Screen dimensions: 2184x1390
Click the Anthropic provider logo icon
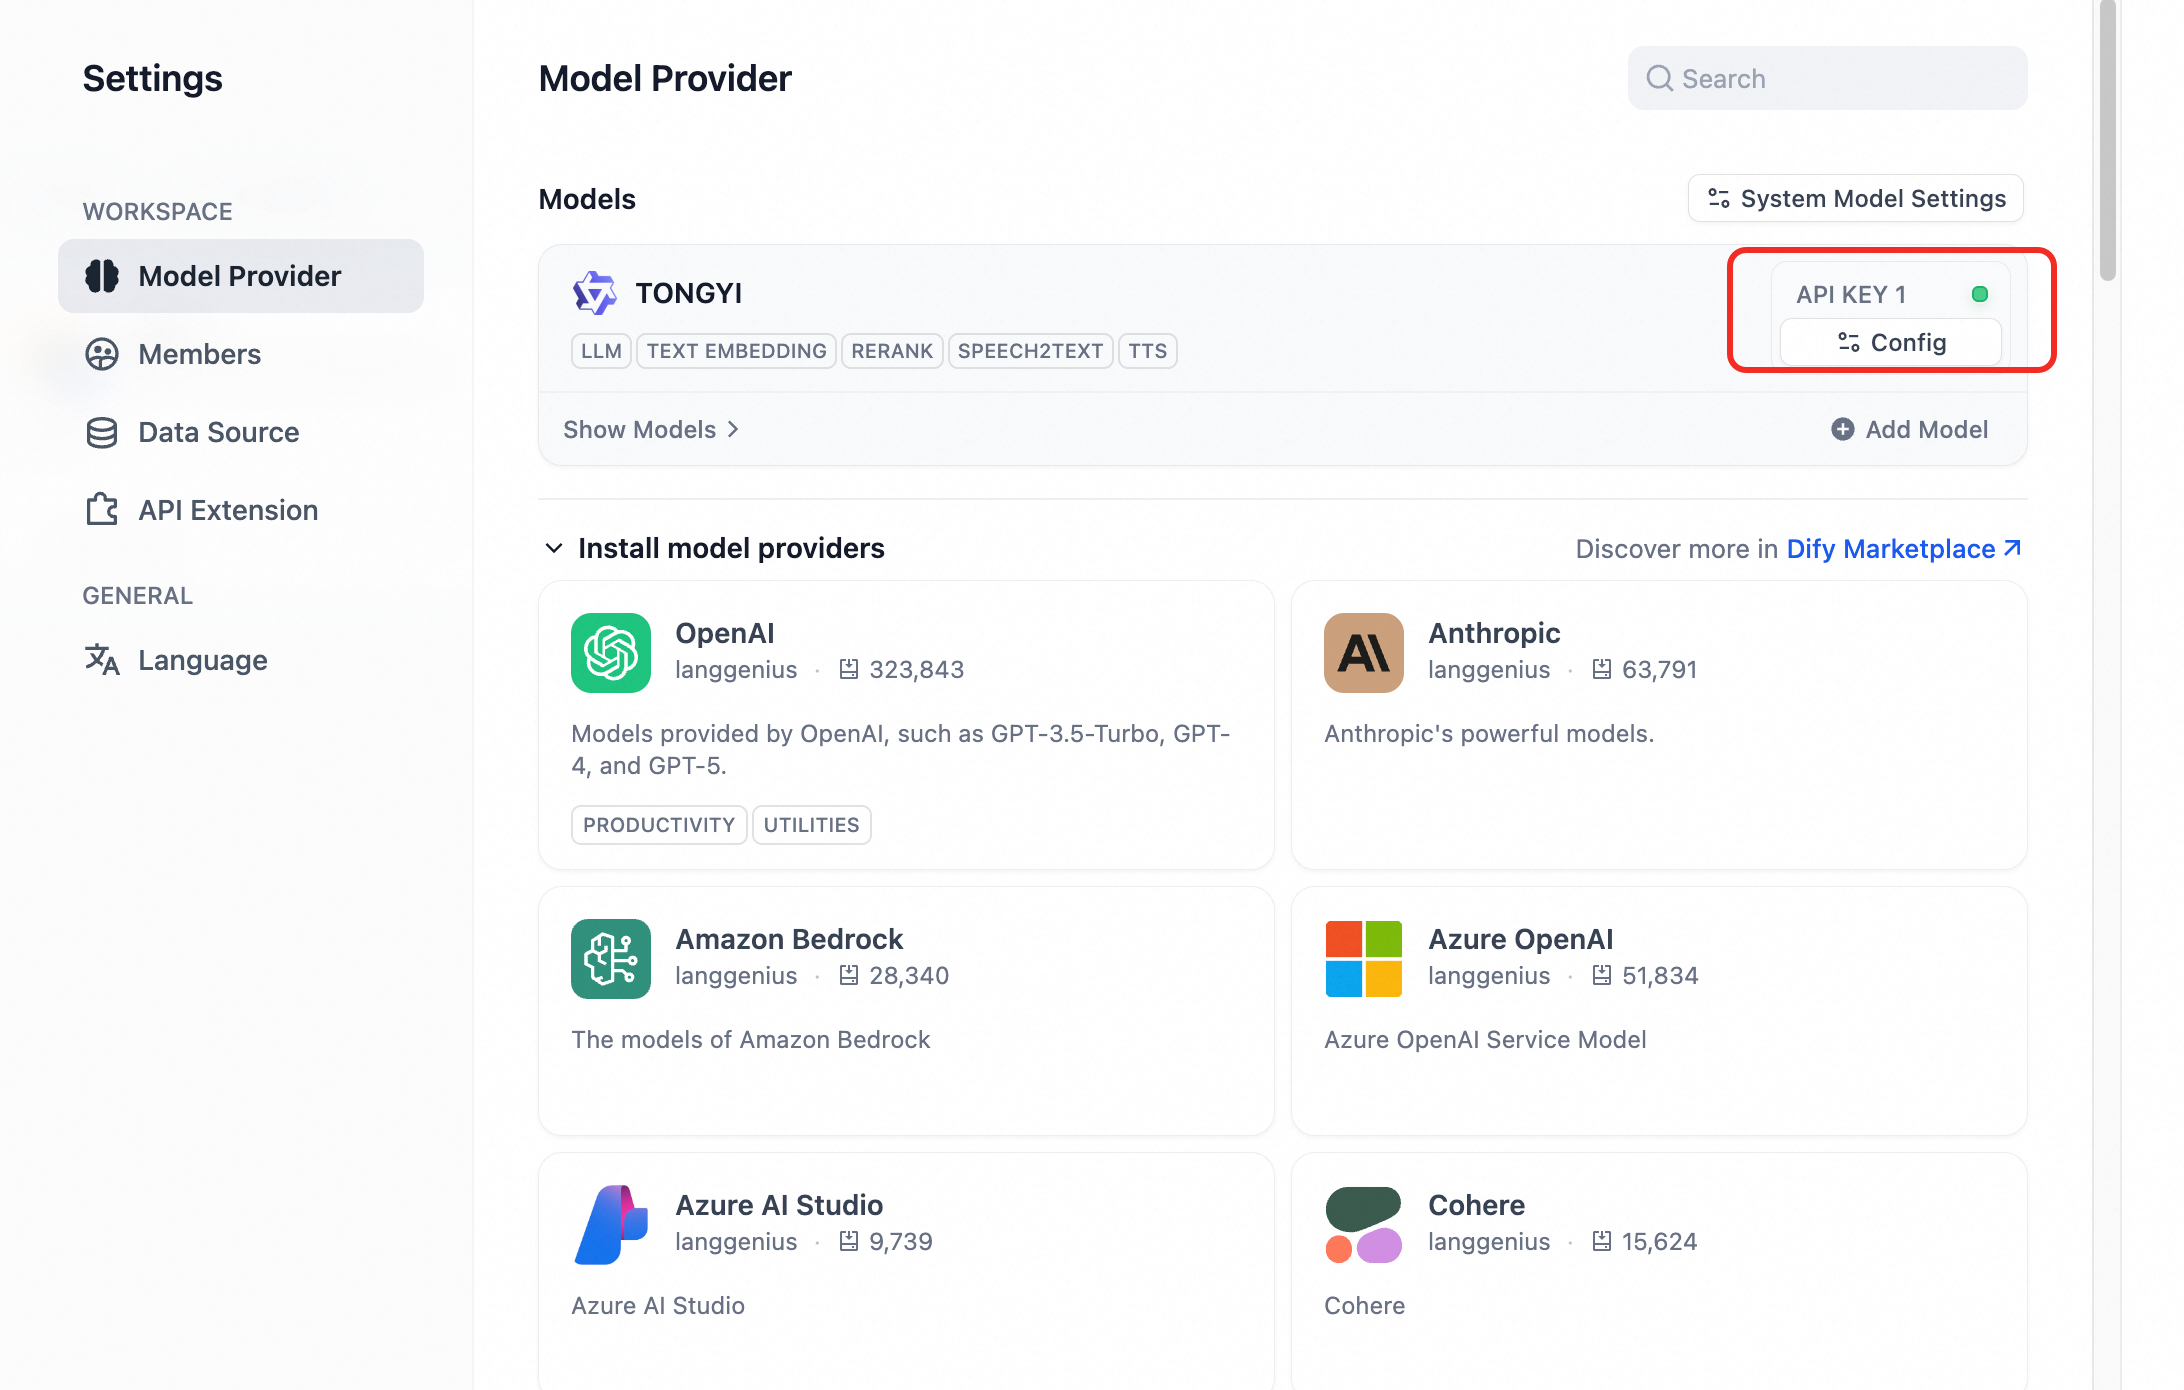tap(1363, 653)
